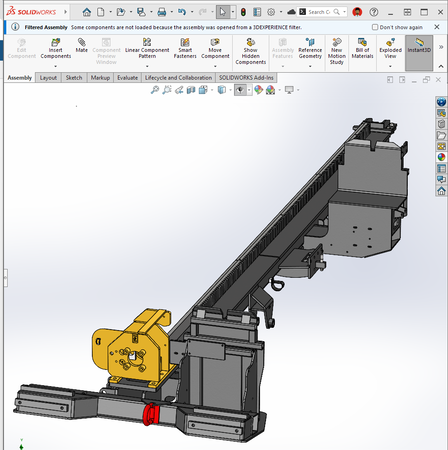
Task: Create an Exploded View
Action: [x=390, y=48]
